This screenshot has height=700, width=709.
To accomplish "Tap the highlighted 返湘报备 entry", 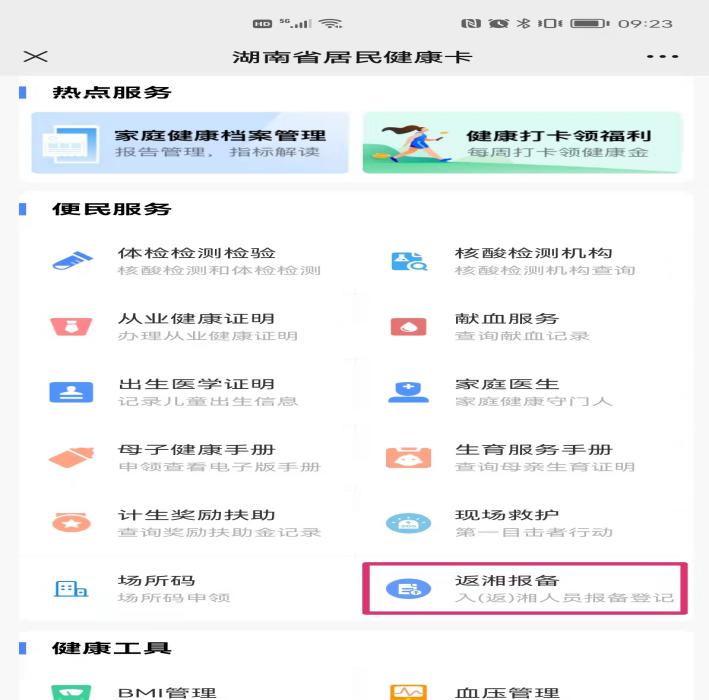I will point(525,588).
